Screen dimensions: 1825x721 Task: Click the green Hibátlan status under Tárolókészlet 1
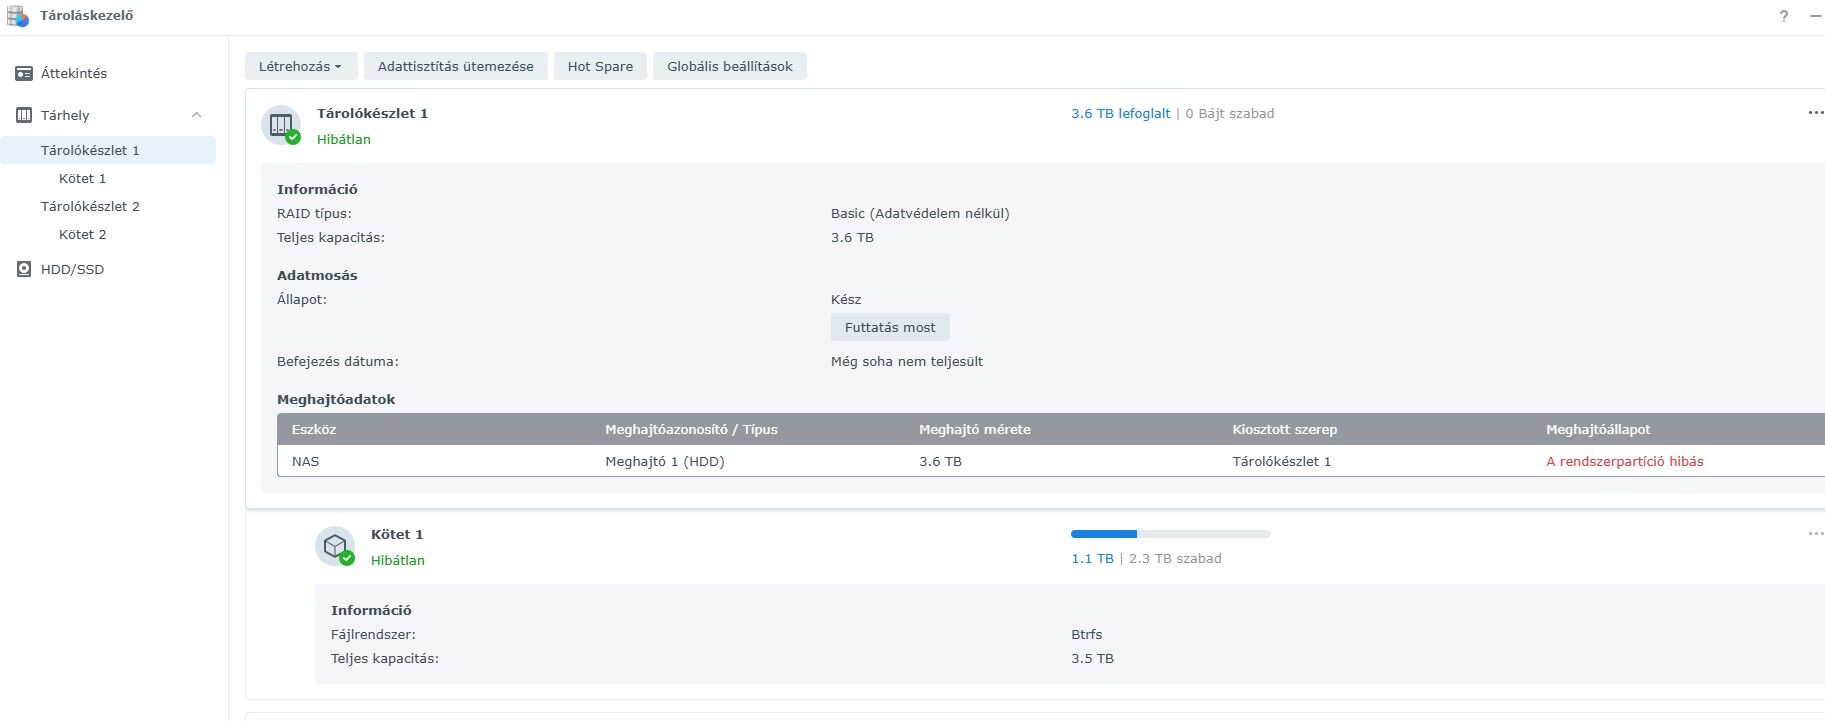[x=344, y=140]
